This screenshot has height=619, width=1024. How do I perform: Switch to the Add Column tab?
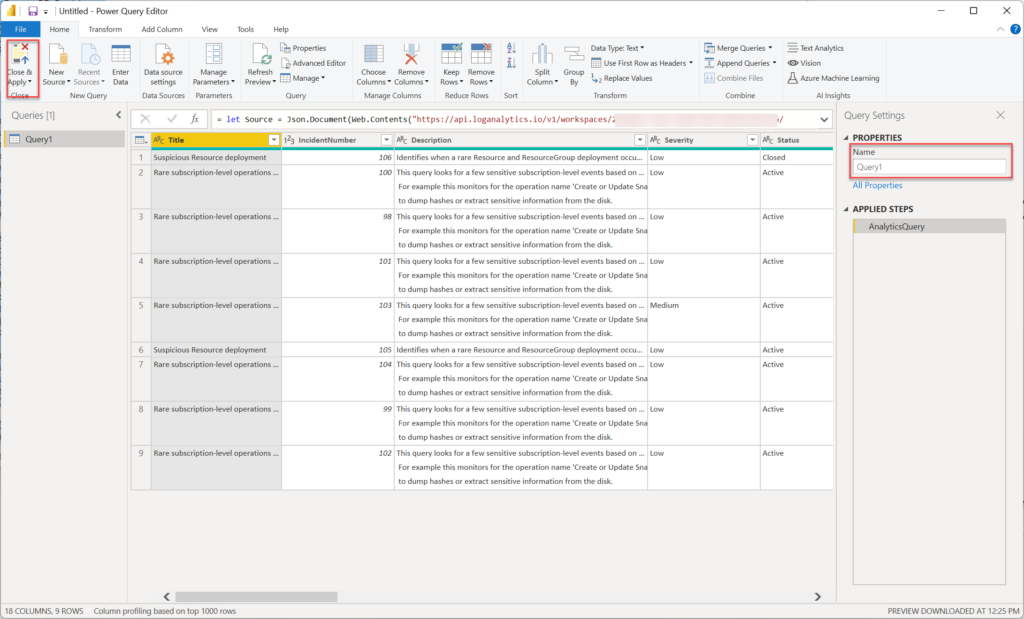(x=162, y=29)
